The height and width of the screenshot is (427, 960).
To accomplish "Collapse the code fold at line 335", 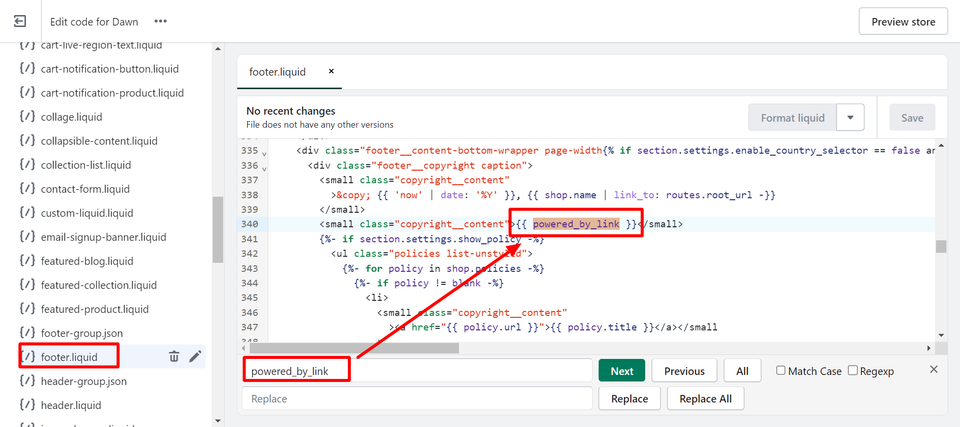I will pos(264,152).
